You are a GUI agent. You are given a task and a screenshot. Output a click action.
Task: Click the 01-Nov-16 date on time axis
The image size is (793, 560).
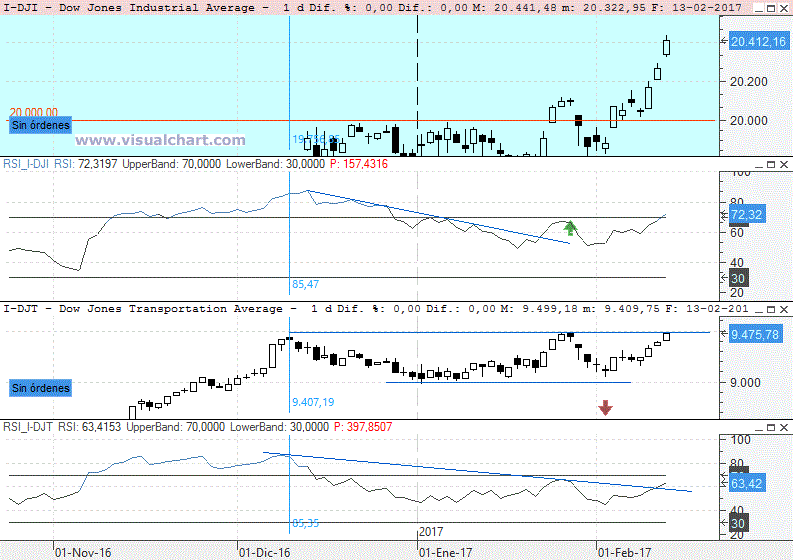[x=83, y=552]
